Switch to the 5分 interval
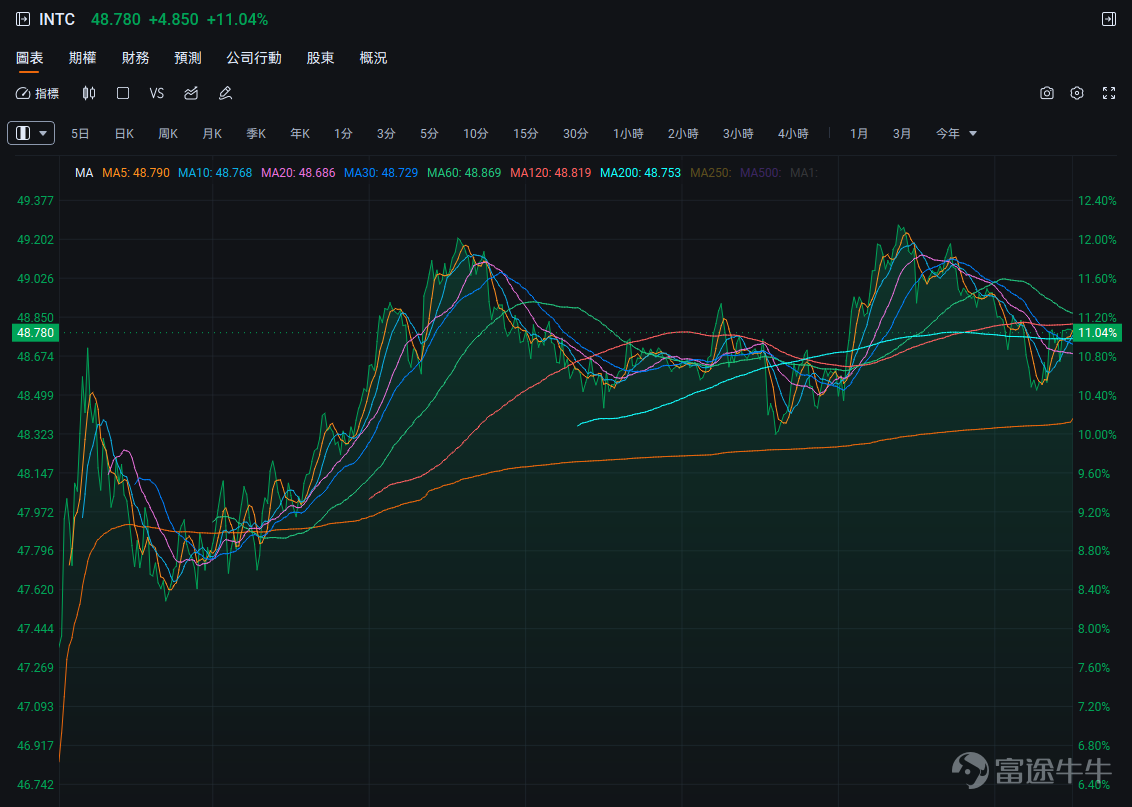Screen dimensions: 1132x807 click(x=430, y=134)
